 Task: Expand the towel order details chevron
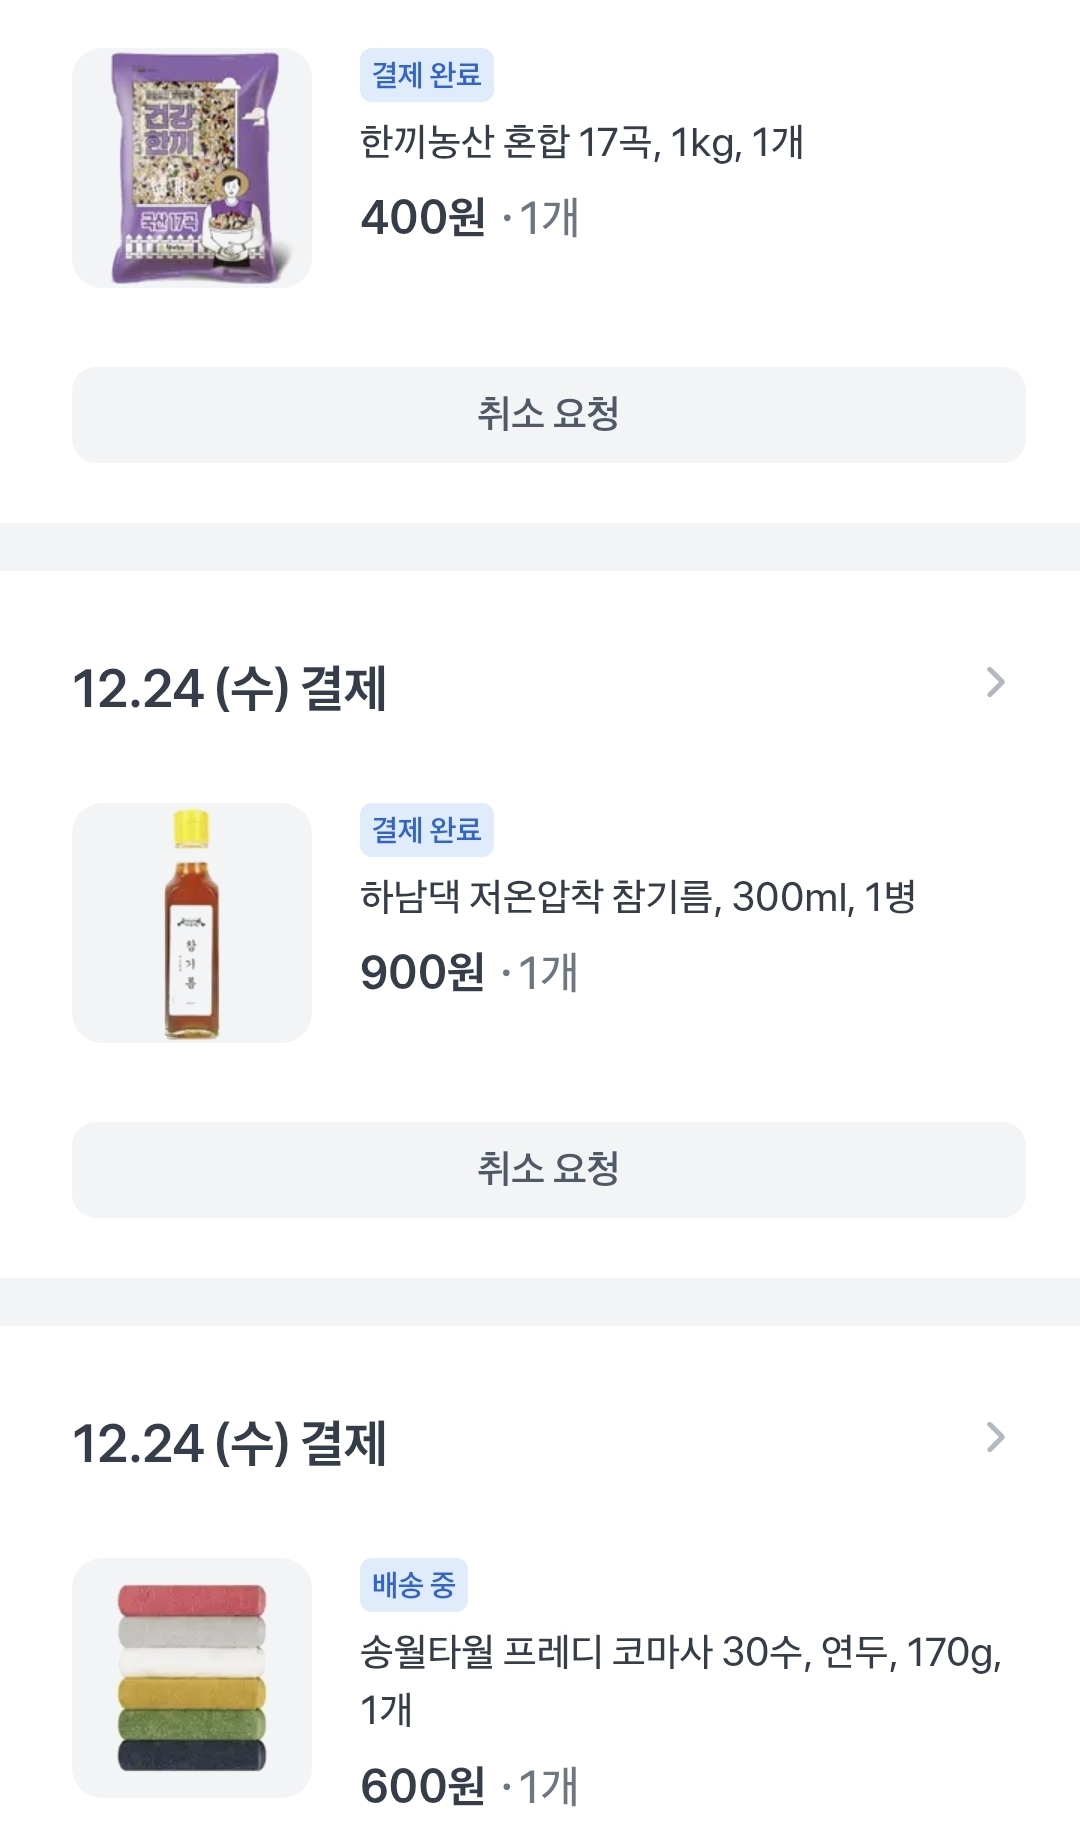tap(995, 1438)
